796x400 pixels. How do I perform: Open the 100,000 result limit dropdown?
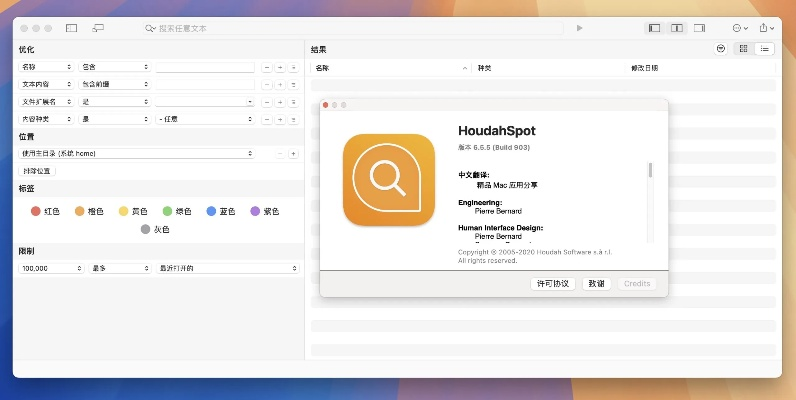coord(51,268)
